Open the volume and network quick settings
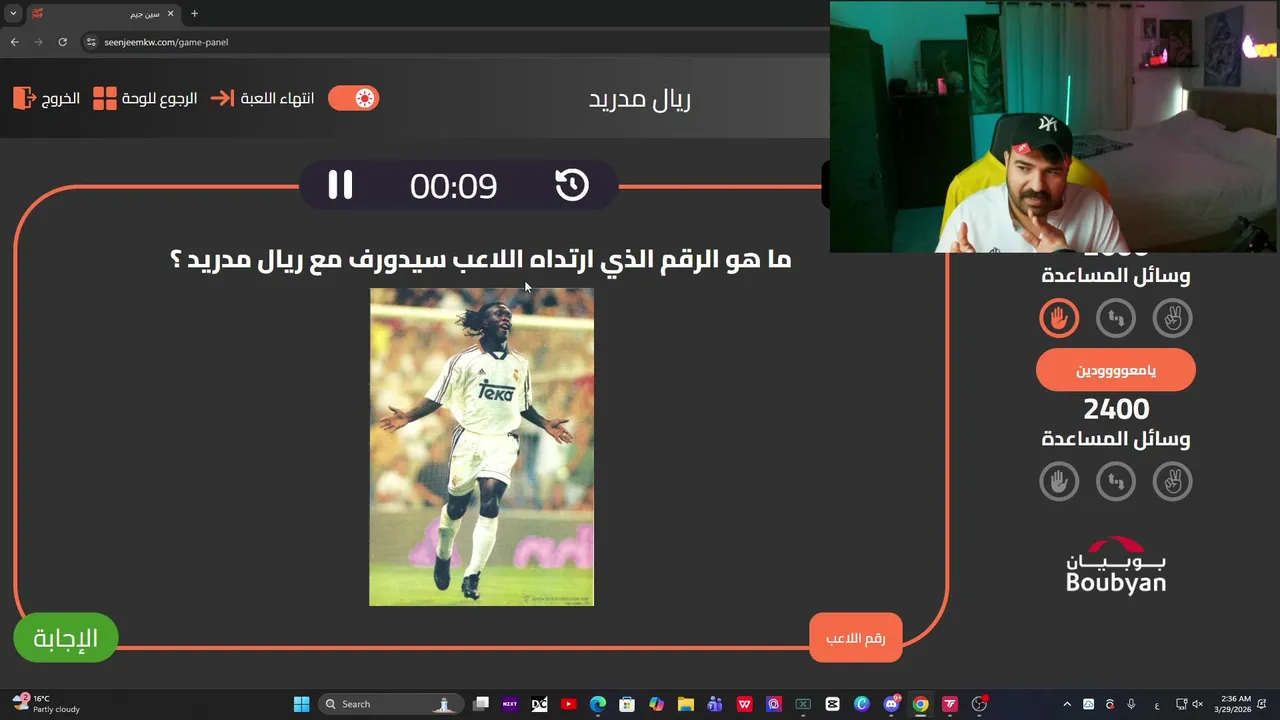Screen dimensions: 1280x720 [x=1189, y=704]
